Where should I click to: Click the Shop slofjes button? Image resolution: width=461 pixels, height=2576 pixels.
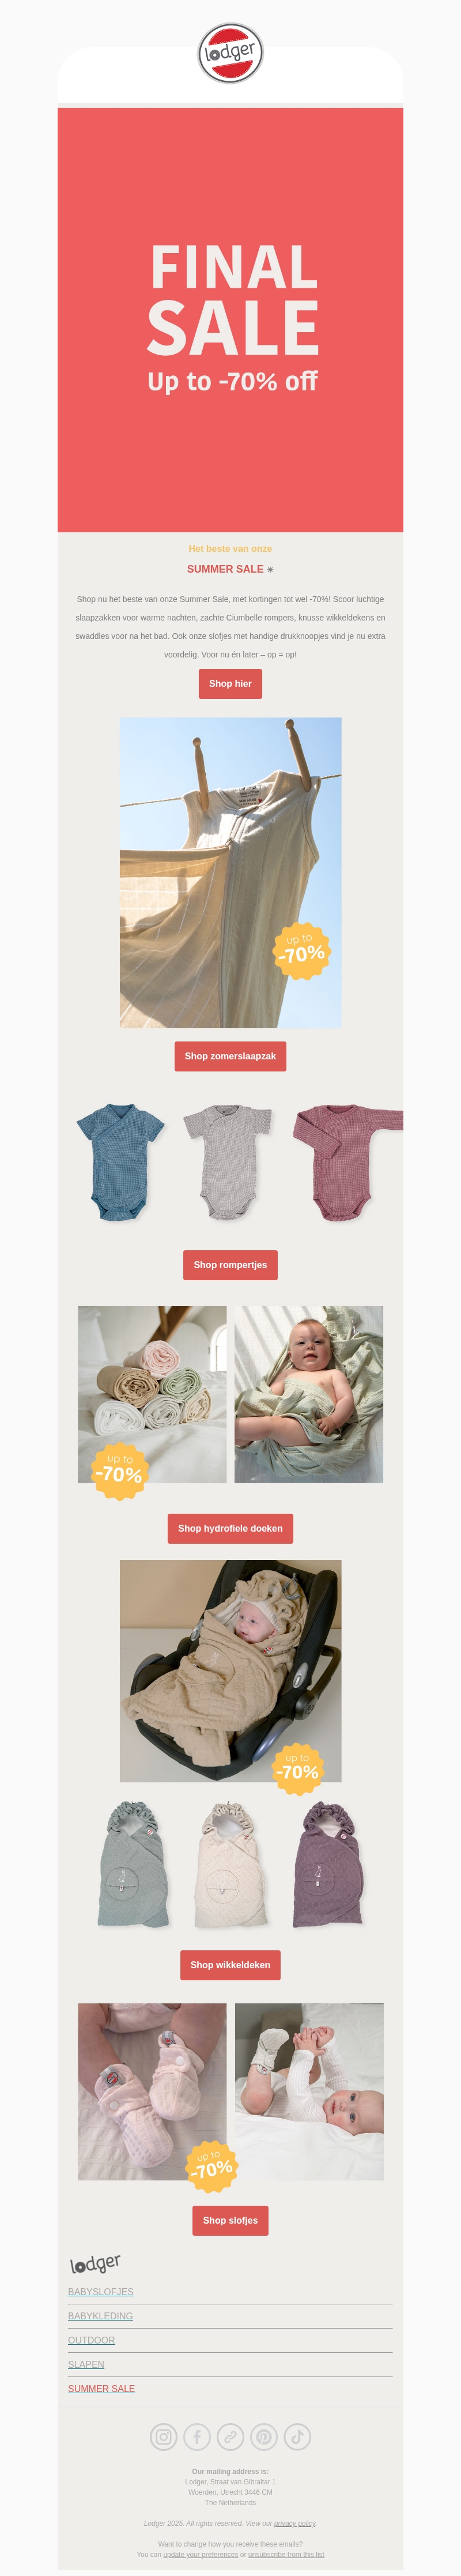[x=230, y=2220]
